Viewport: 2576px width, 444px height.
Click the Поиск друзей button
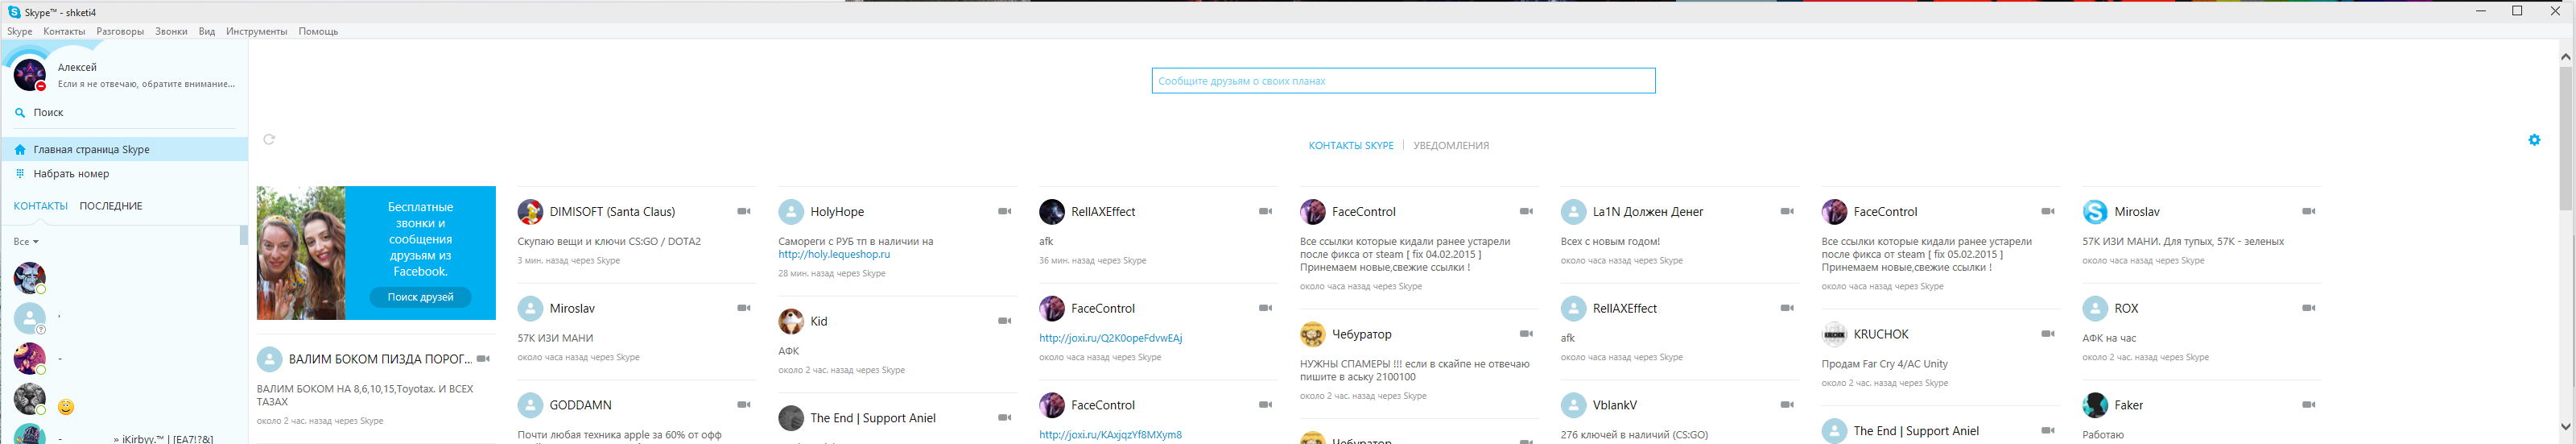click(x=420, y=297)
